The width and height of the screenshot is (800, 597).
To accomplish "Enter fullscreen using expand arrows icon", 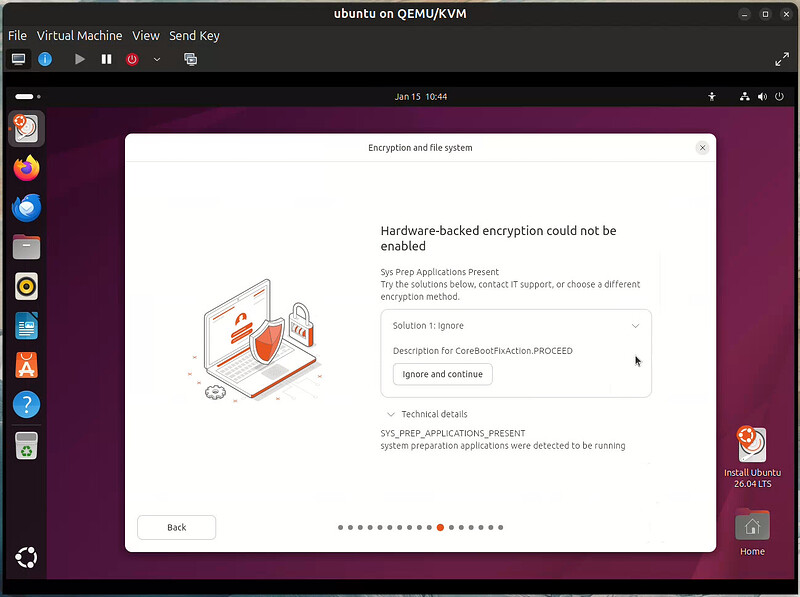I will pos(783,59).
